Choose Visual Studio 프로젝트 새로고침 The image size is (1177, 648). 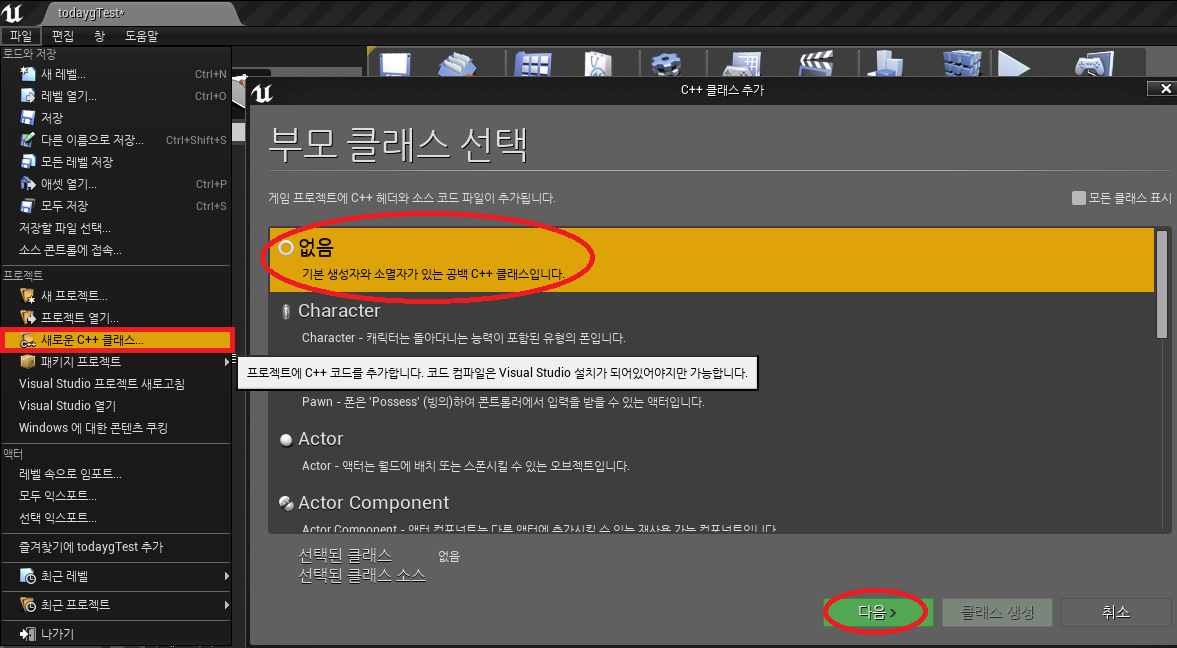(116, 384)
